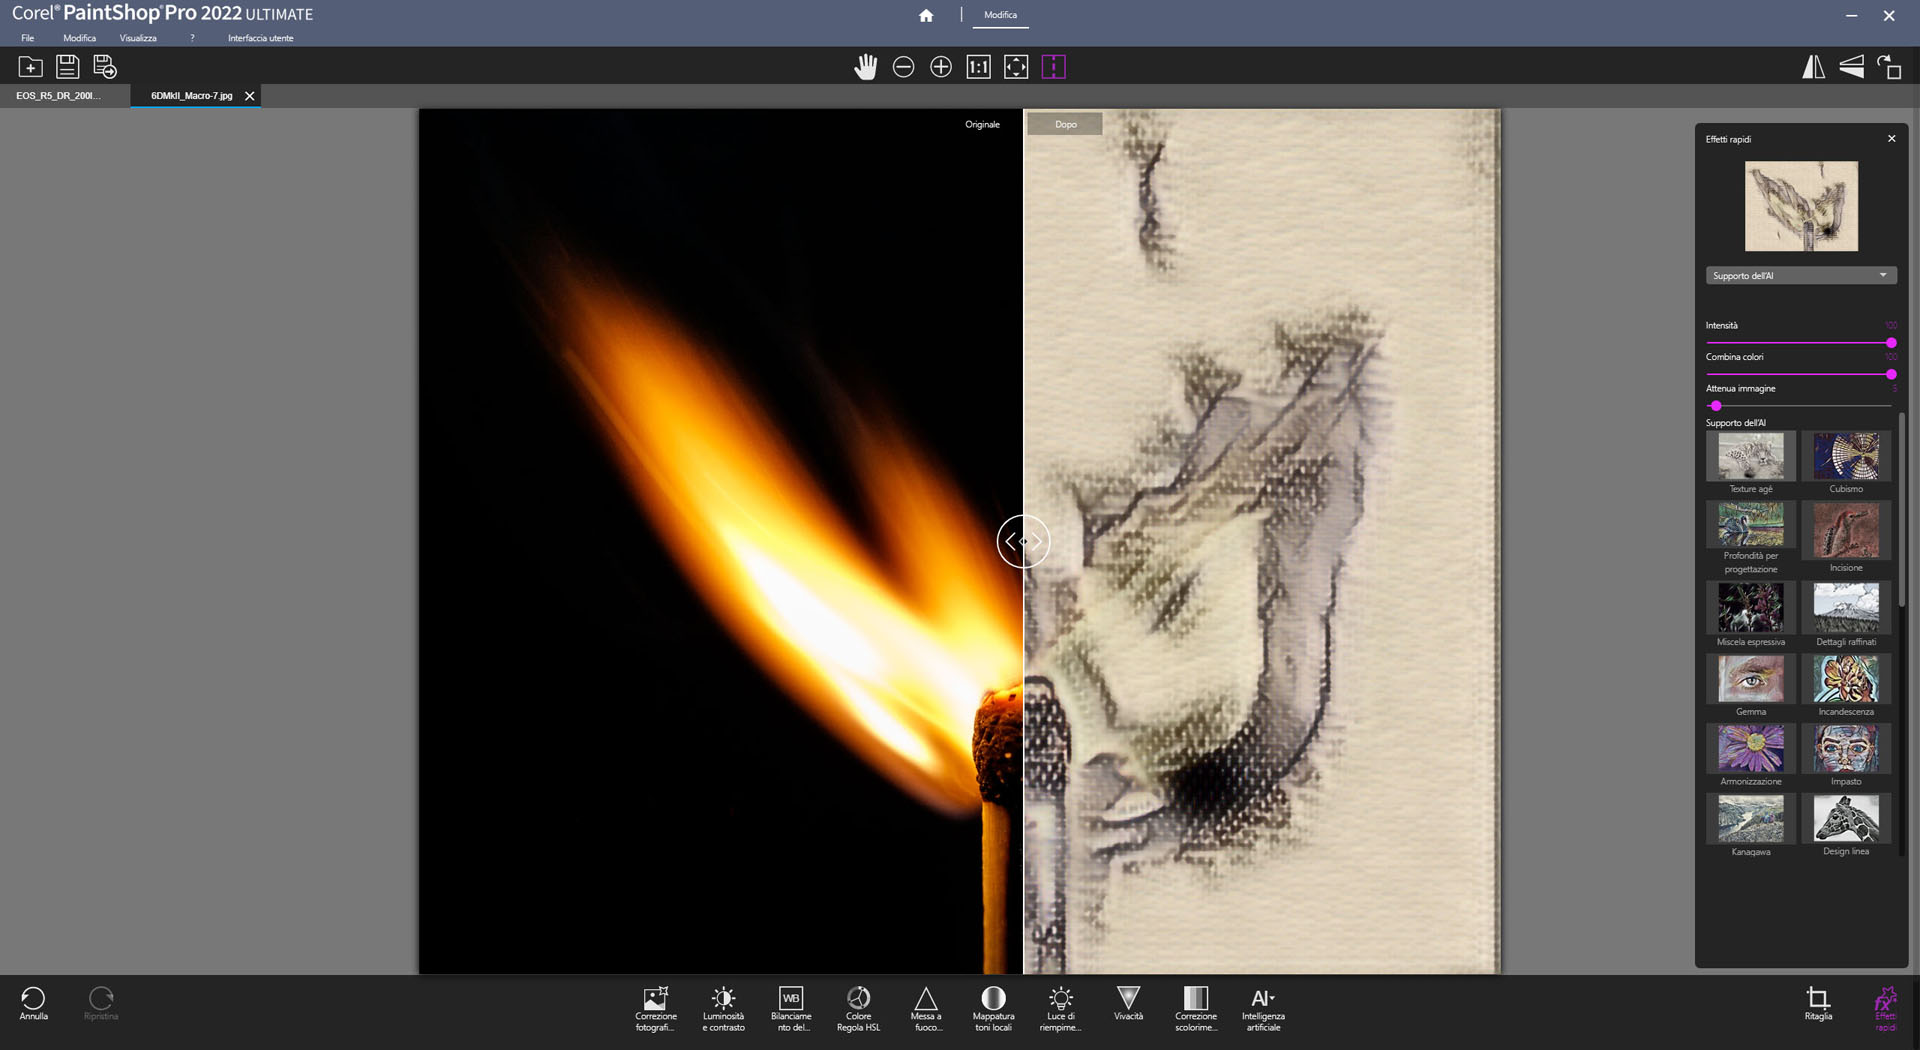The width and height of the screenshot is (1920, 1050).
Task: Open the Vivacità adjustment tool
Action: (1128, 1003)
